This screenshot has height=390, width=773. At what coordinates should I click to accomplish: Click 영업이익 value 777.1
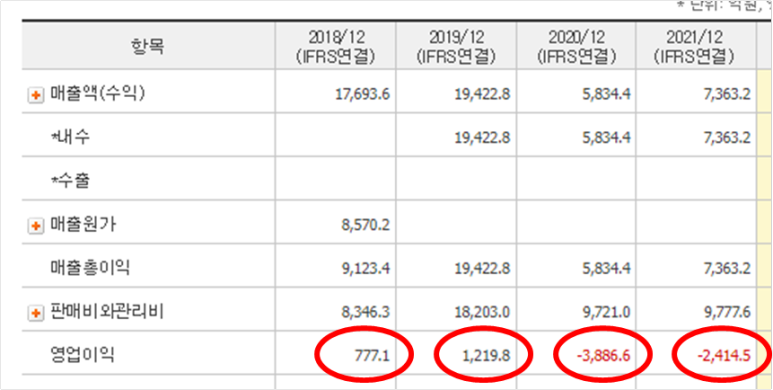tap(373, 355)
